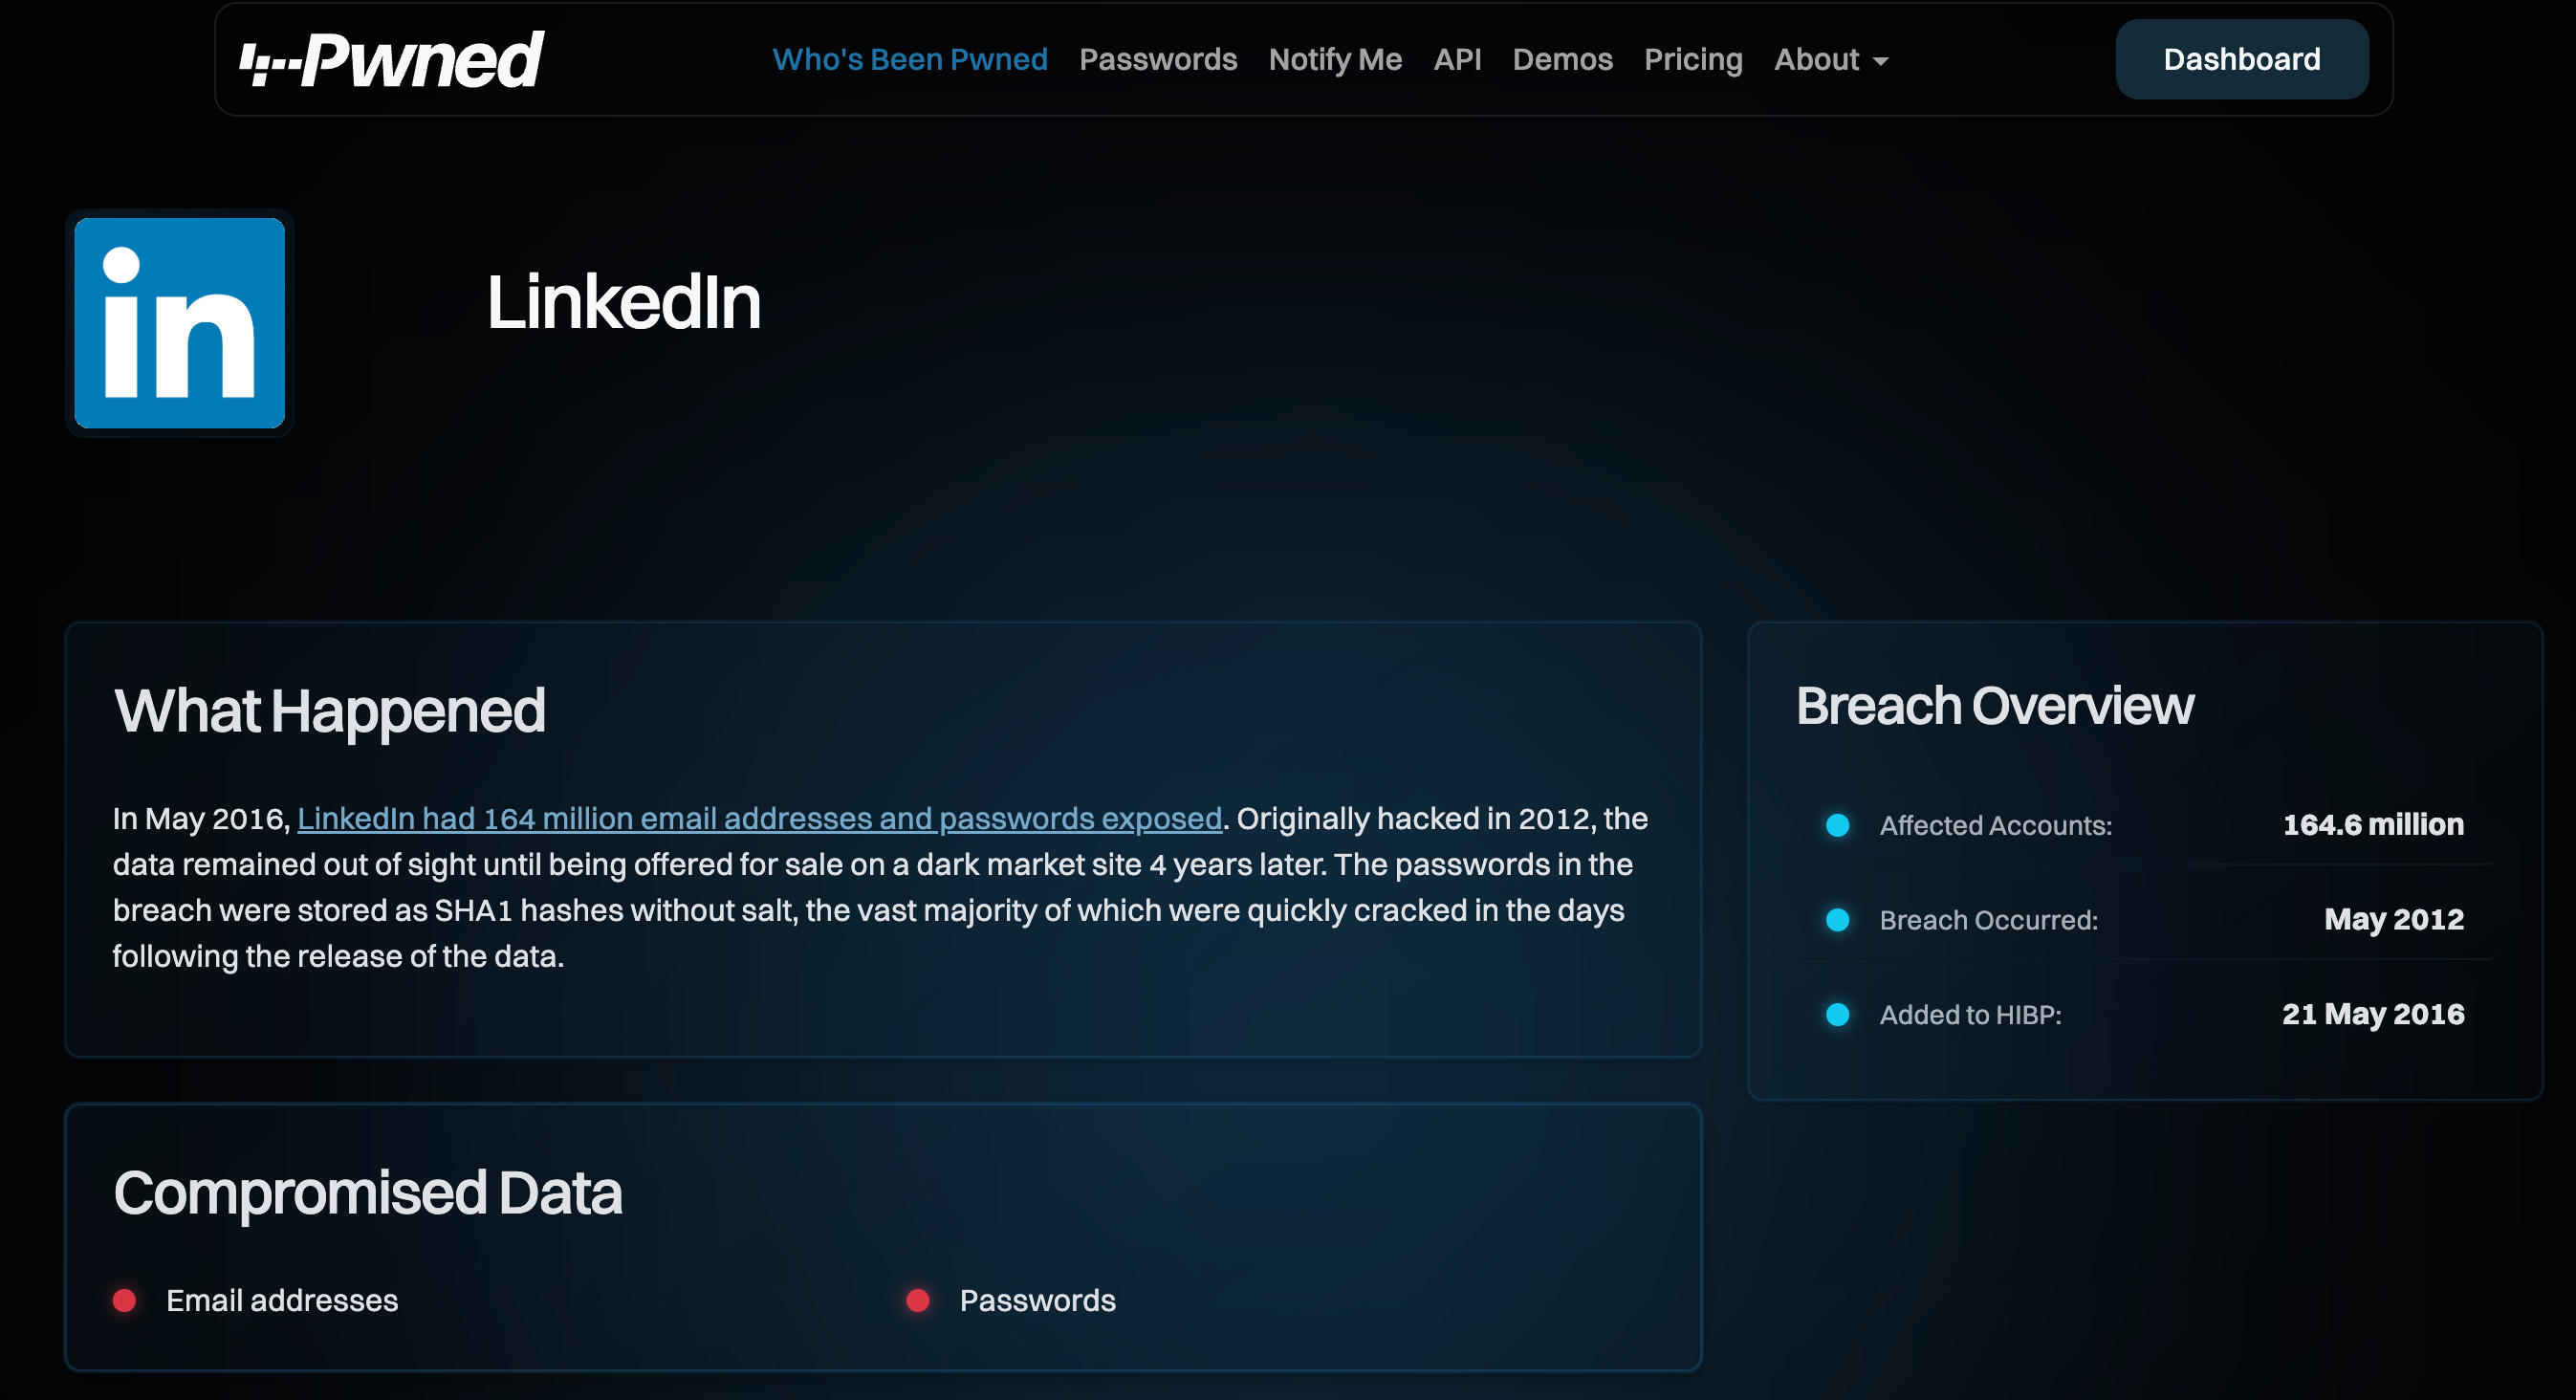Viewport: 2576px width, 1400px height.
Task: Select the 164.6 million affected accounts value
Action: pyautogui.click(x=2372, y=825)
